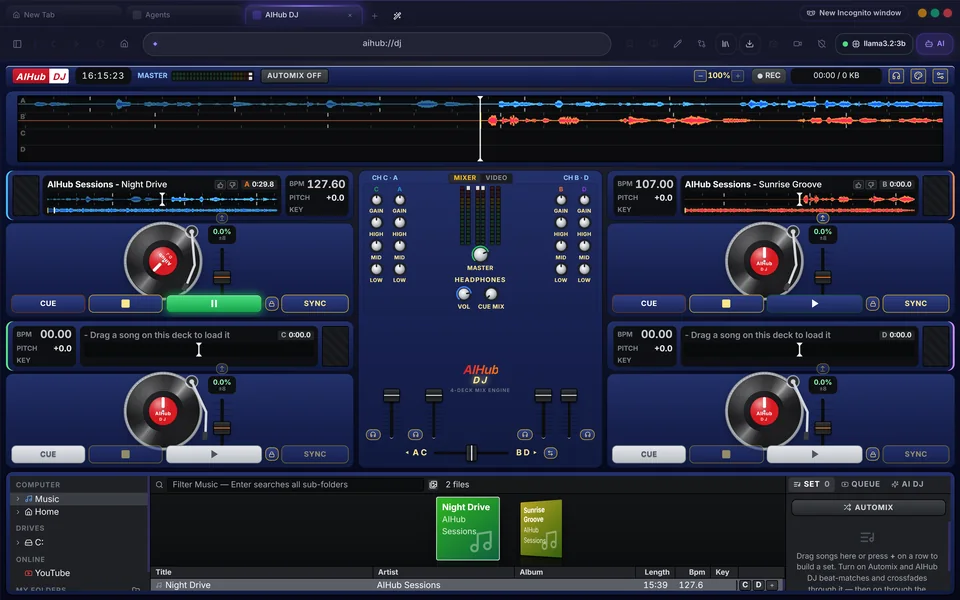Open headphones settings icon in top bar

click(x=896, y=76)
